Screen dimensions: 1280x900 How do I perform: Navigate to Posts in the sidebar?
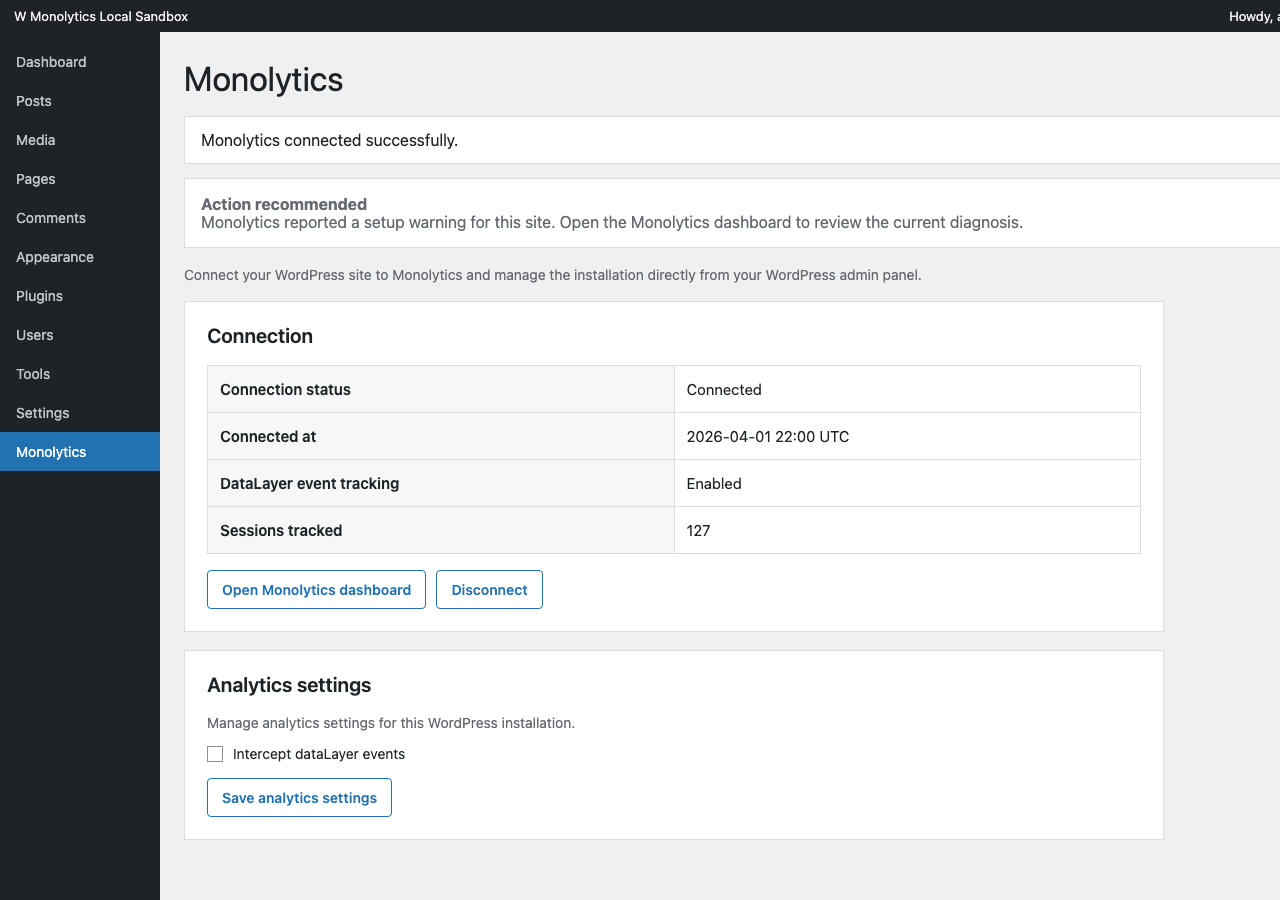pyautogui.click(x=33, y=101)
